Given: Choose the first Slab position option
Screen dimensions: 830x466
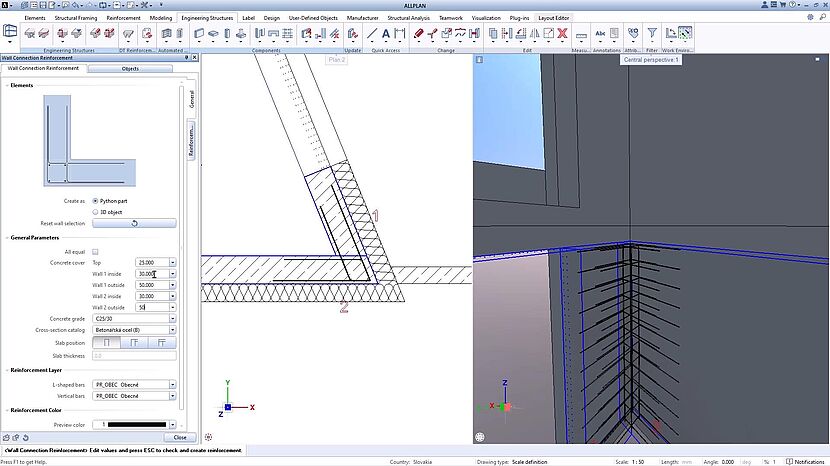Looking at the screenshot, I should coord(106,343).
